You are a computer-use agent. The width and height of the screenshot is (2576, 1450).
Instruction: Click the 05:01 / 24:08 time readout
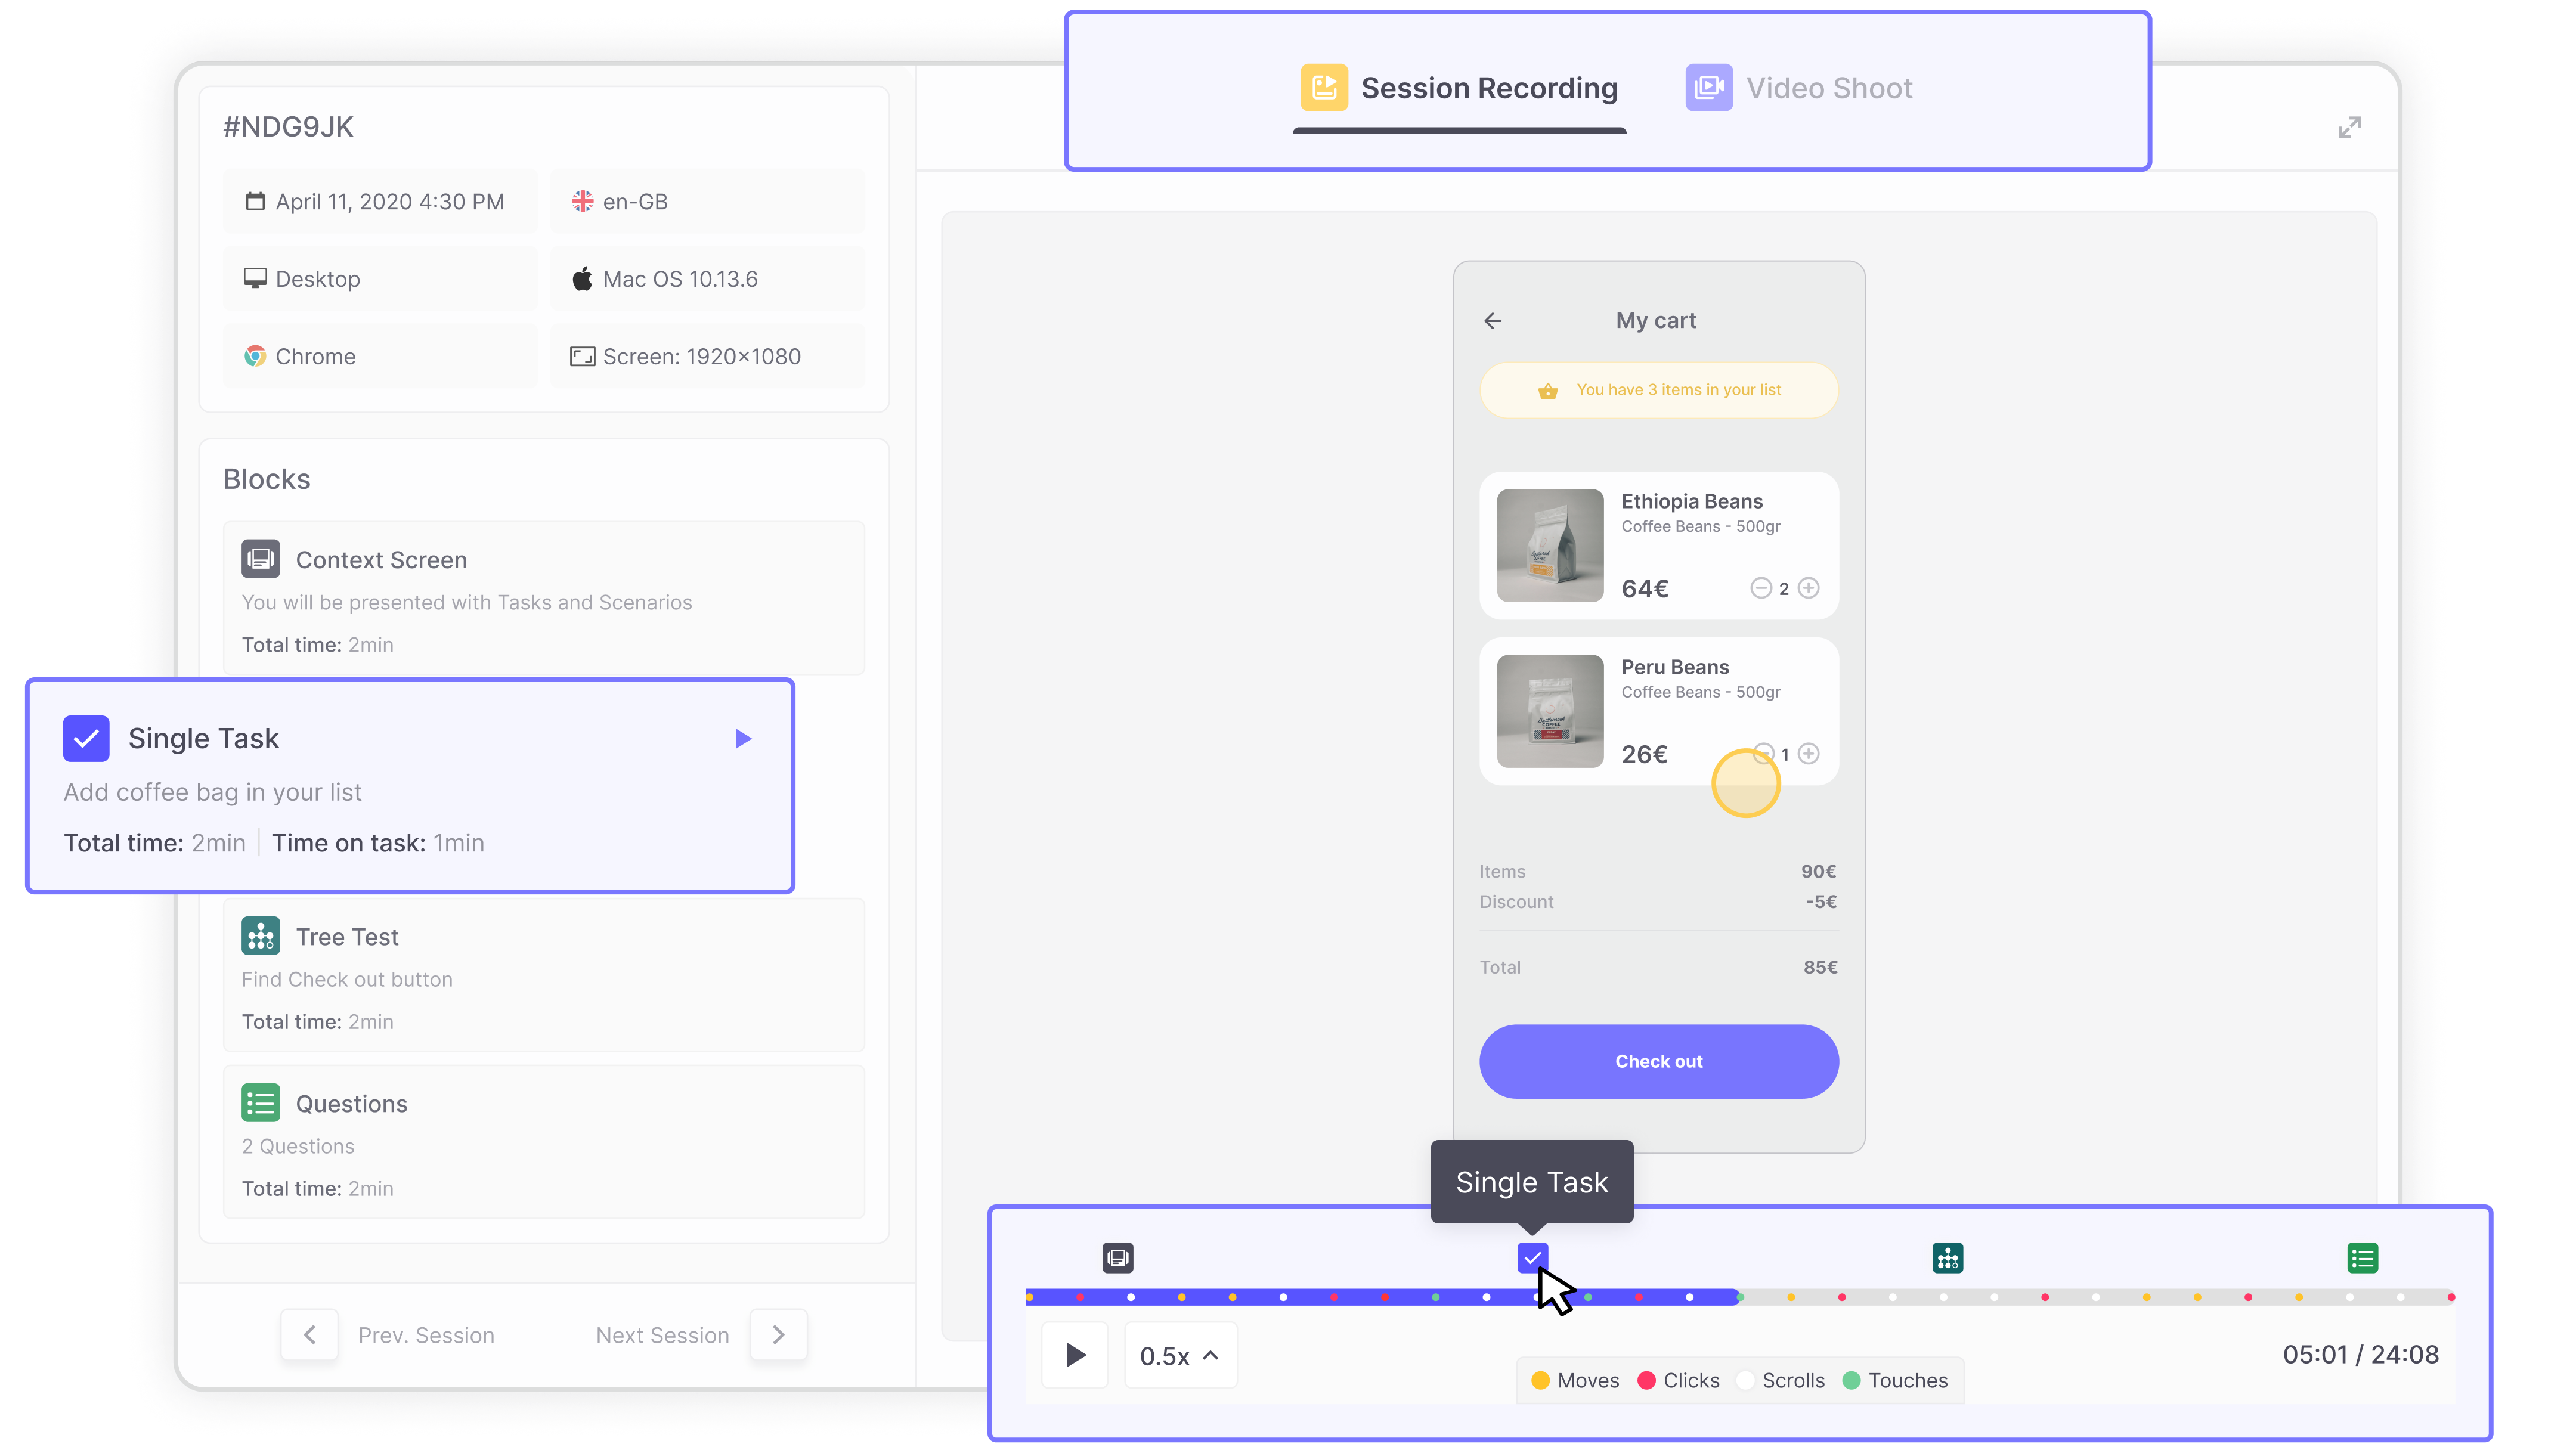2361,1354
